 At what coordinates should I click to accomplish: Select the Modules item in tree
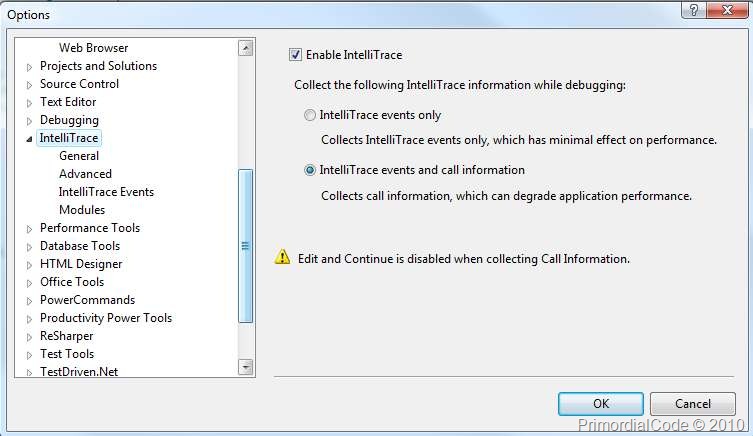click(x=82, y=210)
